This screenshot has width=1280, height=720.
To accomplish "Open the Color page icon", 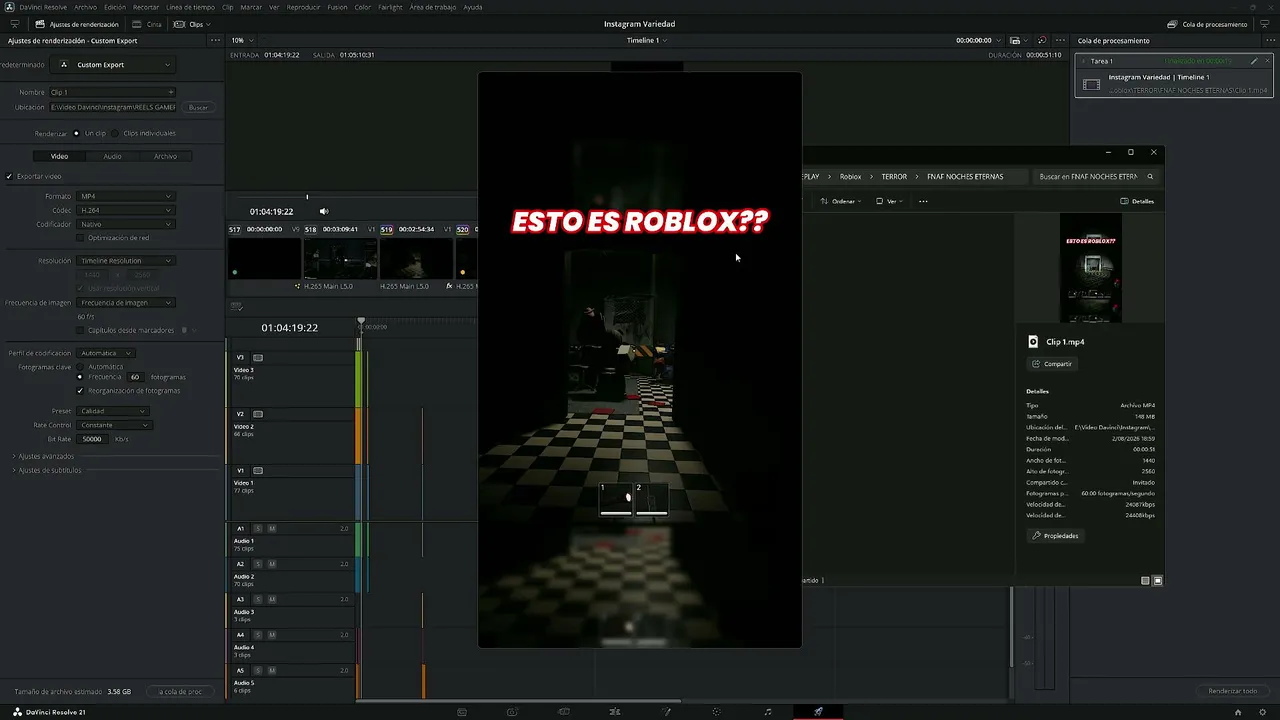I will [717, 711].
